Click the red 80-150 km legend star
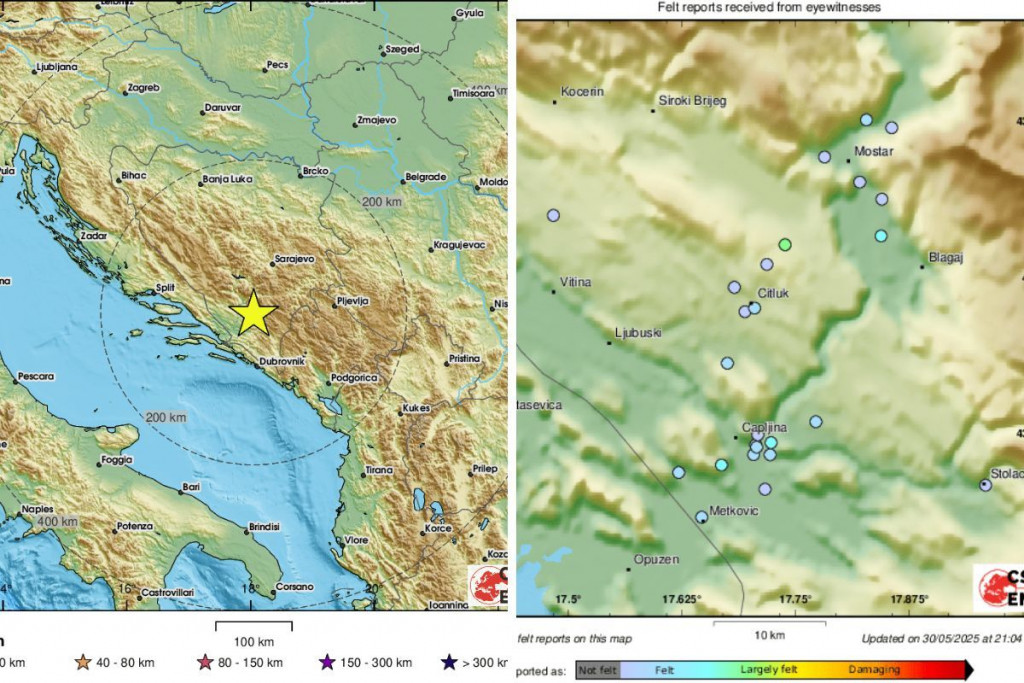Screen dimensions: 1024x683 click(205, 662)
